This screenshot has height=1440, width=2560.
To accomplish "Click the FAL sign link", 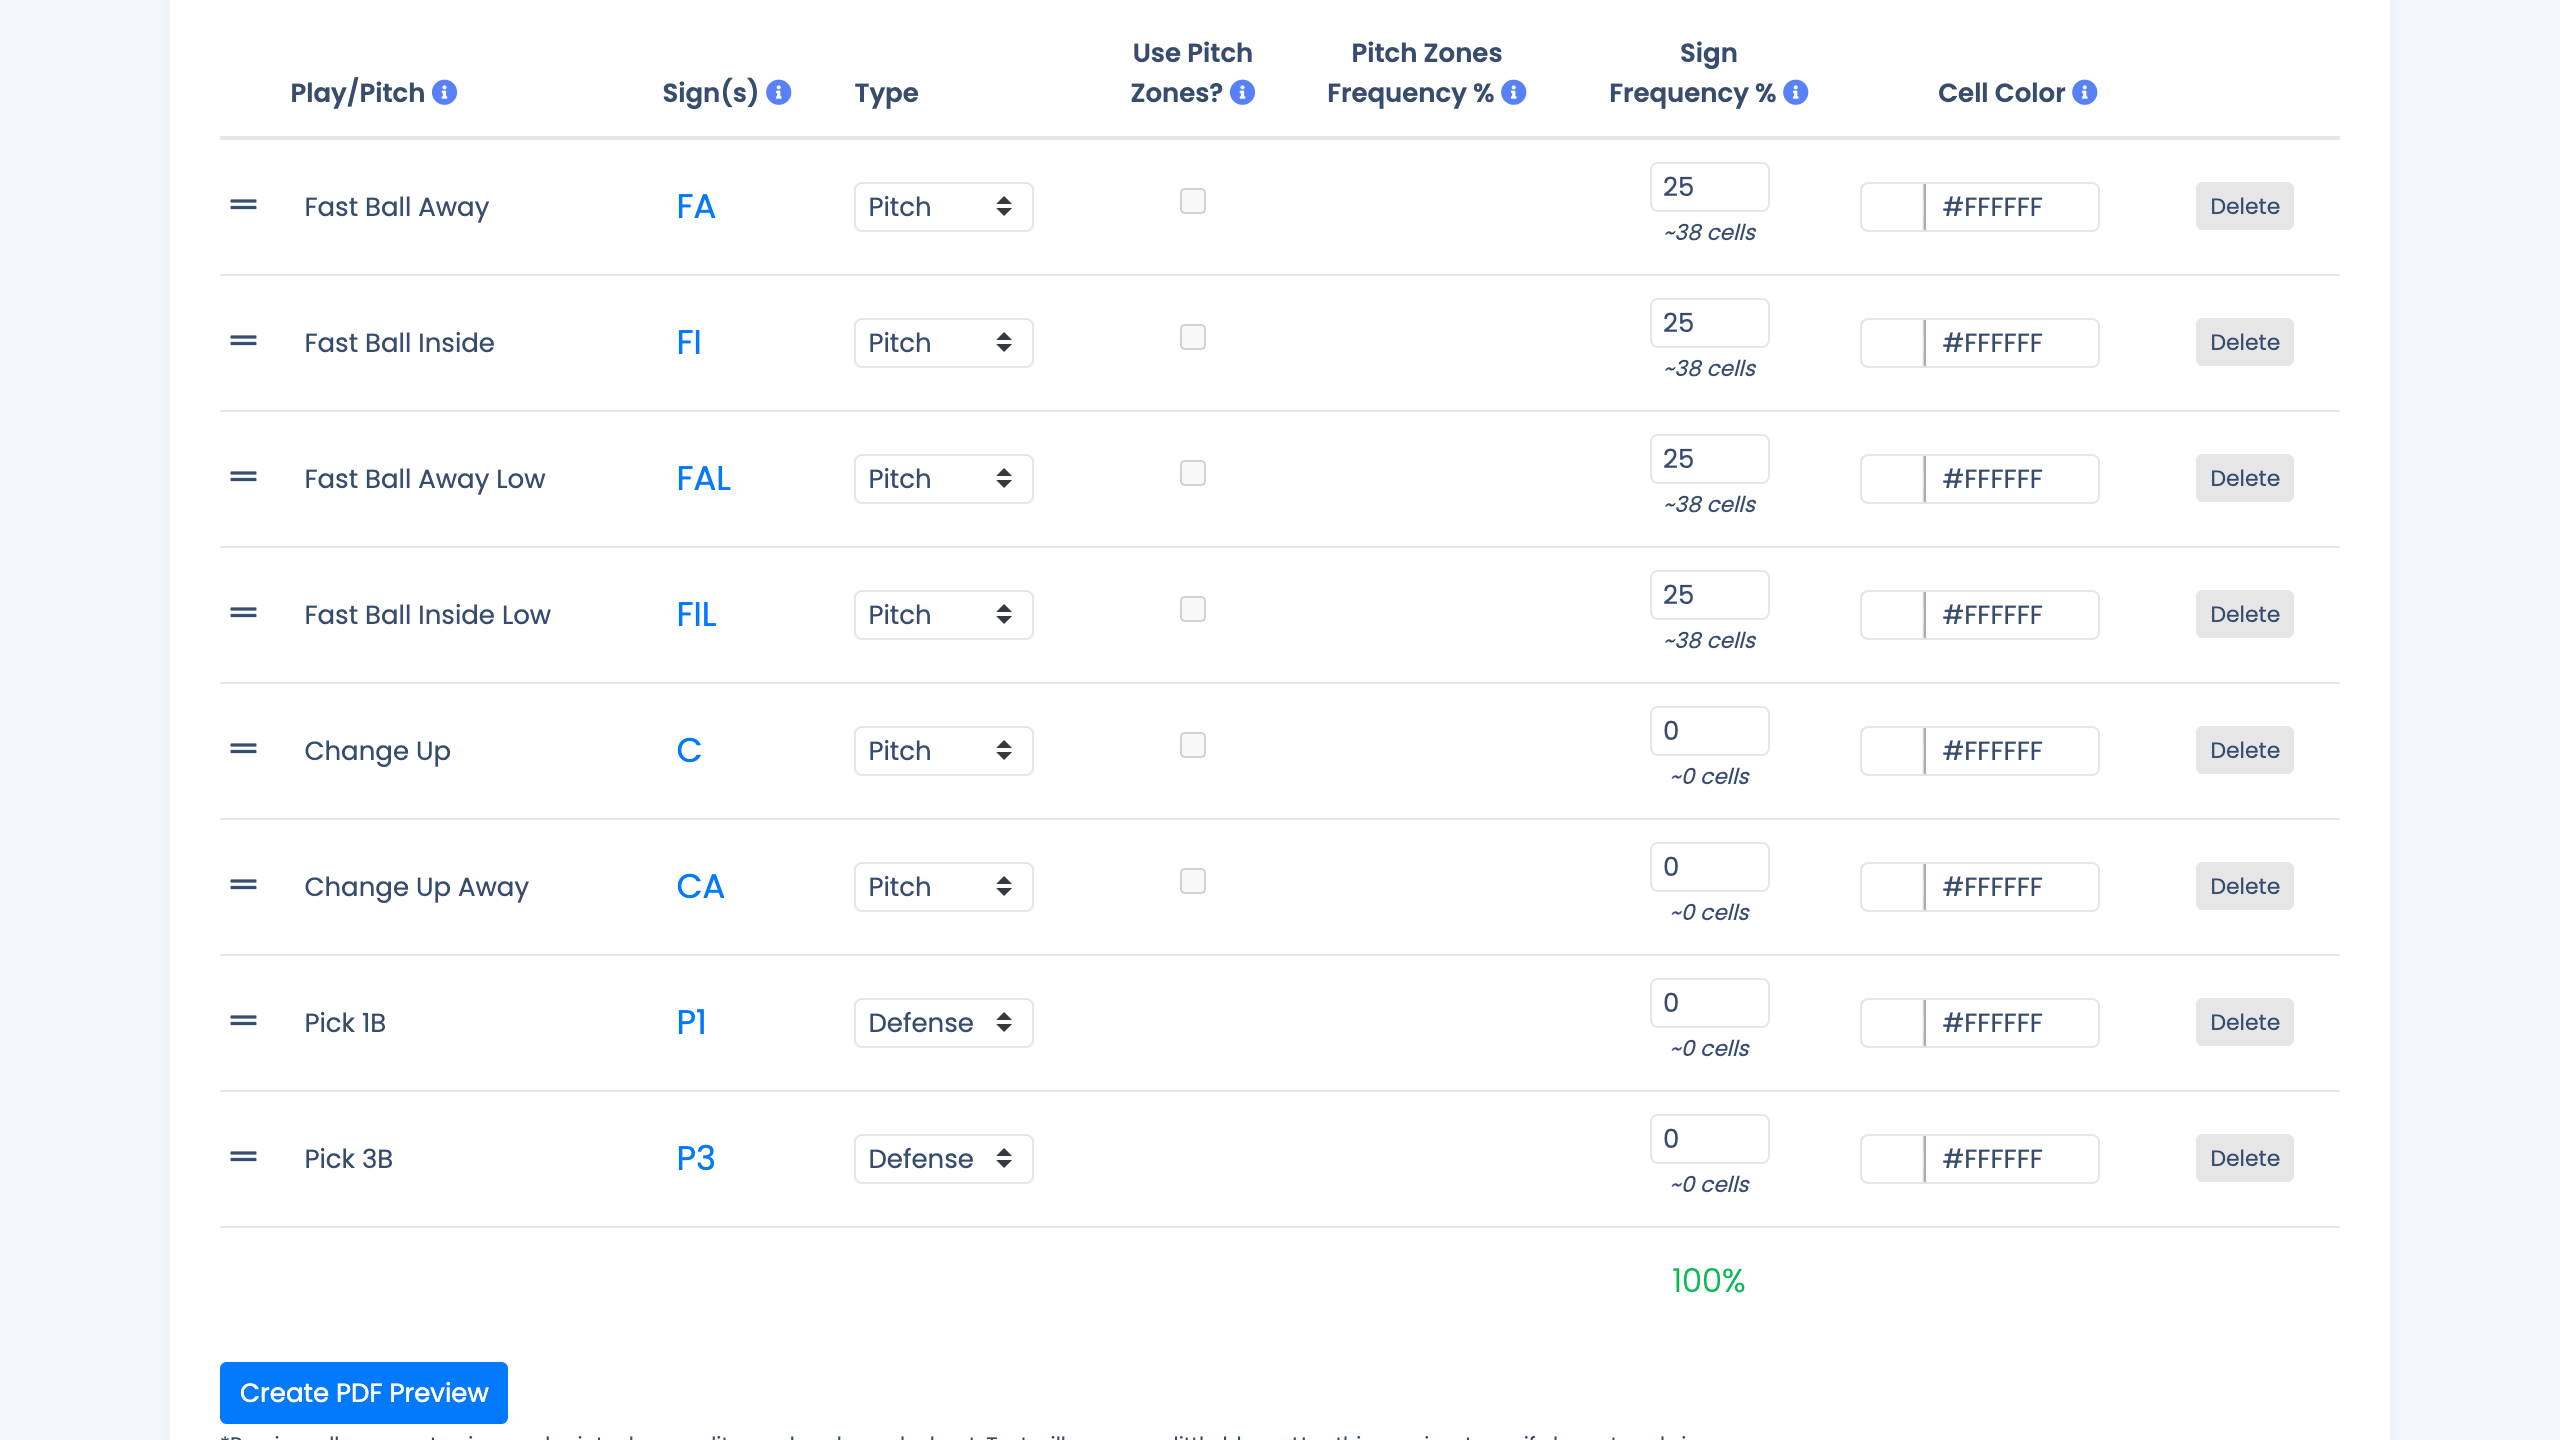I will click(x=703, y=479).
